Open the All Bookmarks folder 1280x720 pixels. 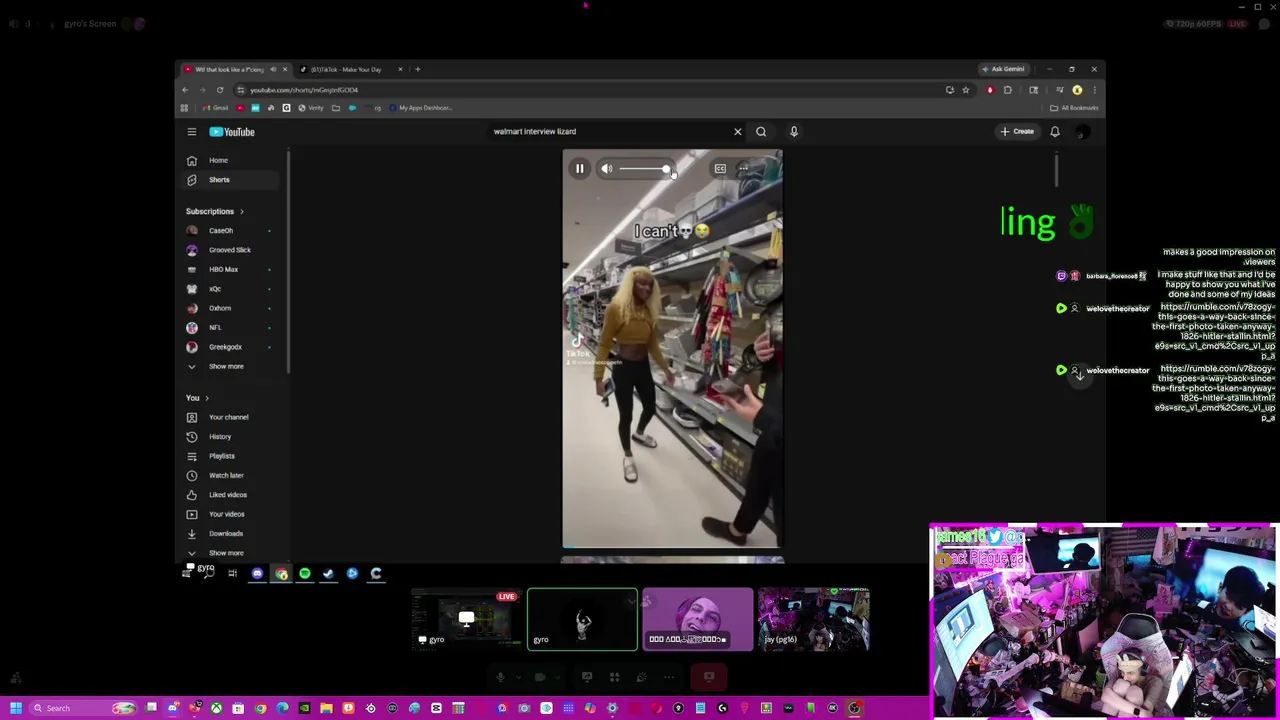(1075, 108)
